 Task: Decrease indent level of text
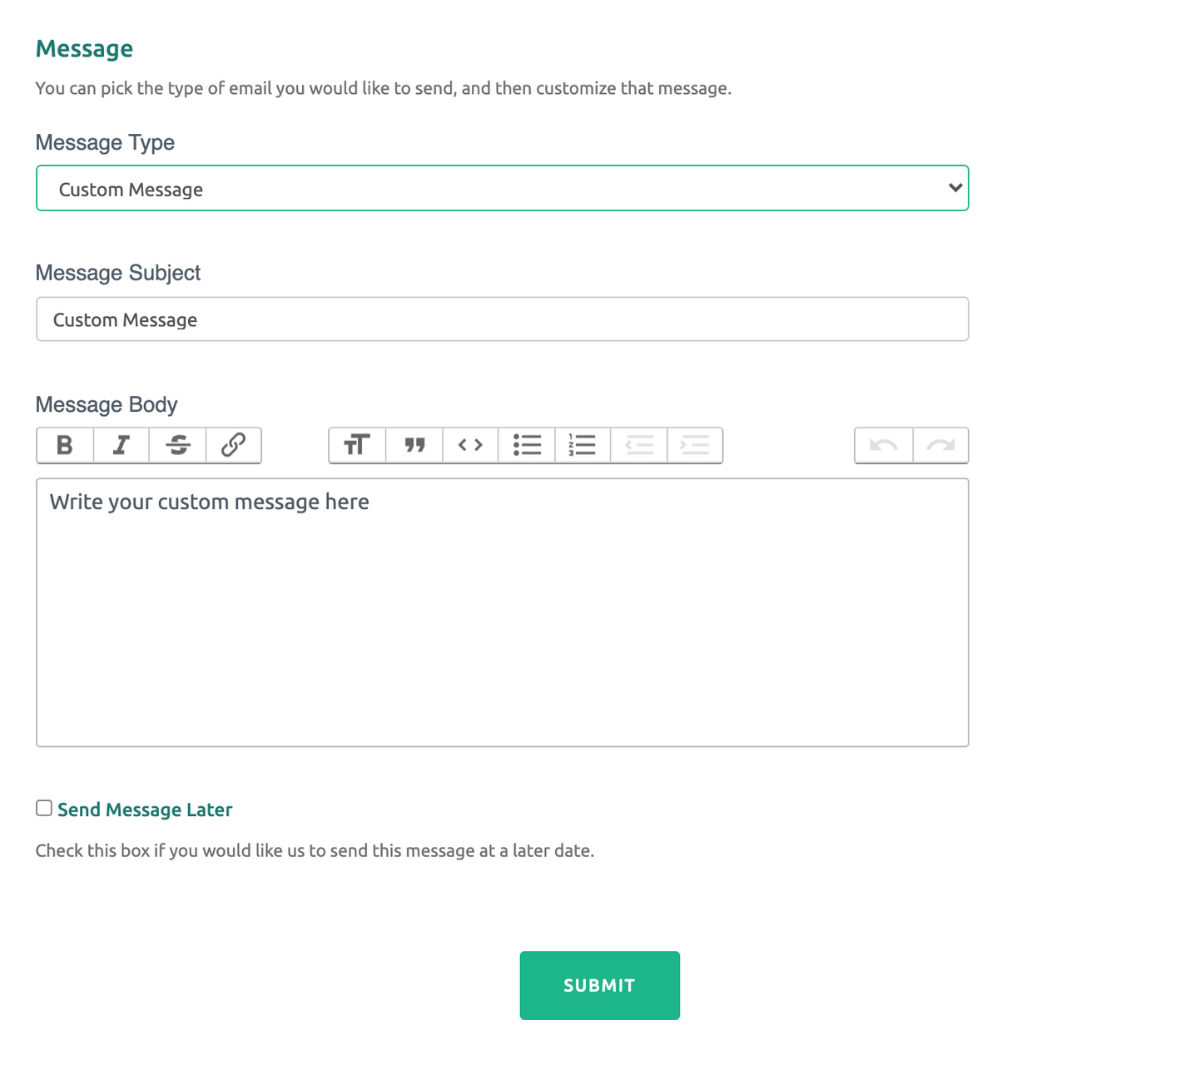tap(639, 445)
